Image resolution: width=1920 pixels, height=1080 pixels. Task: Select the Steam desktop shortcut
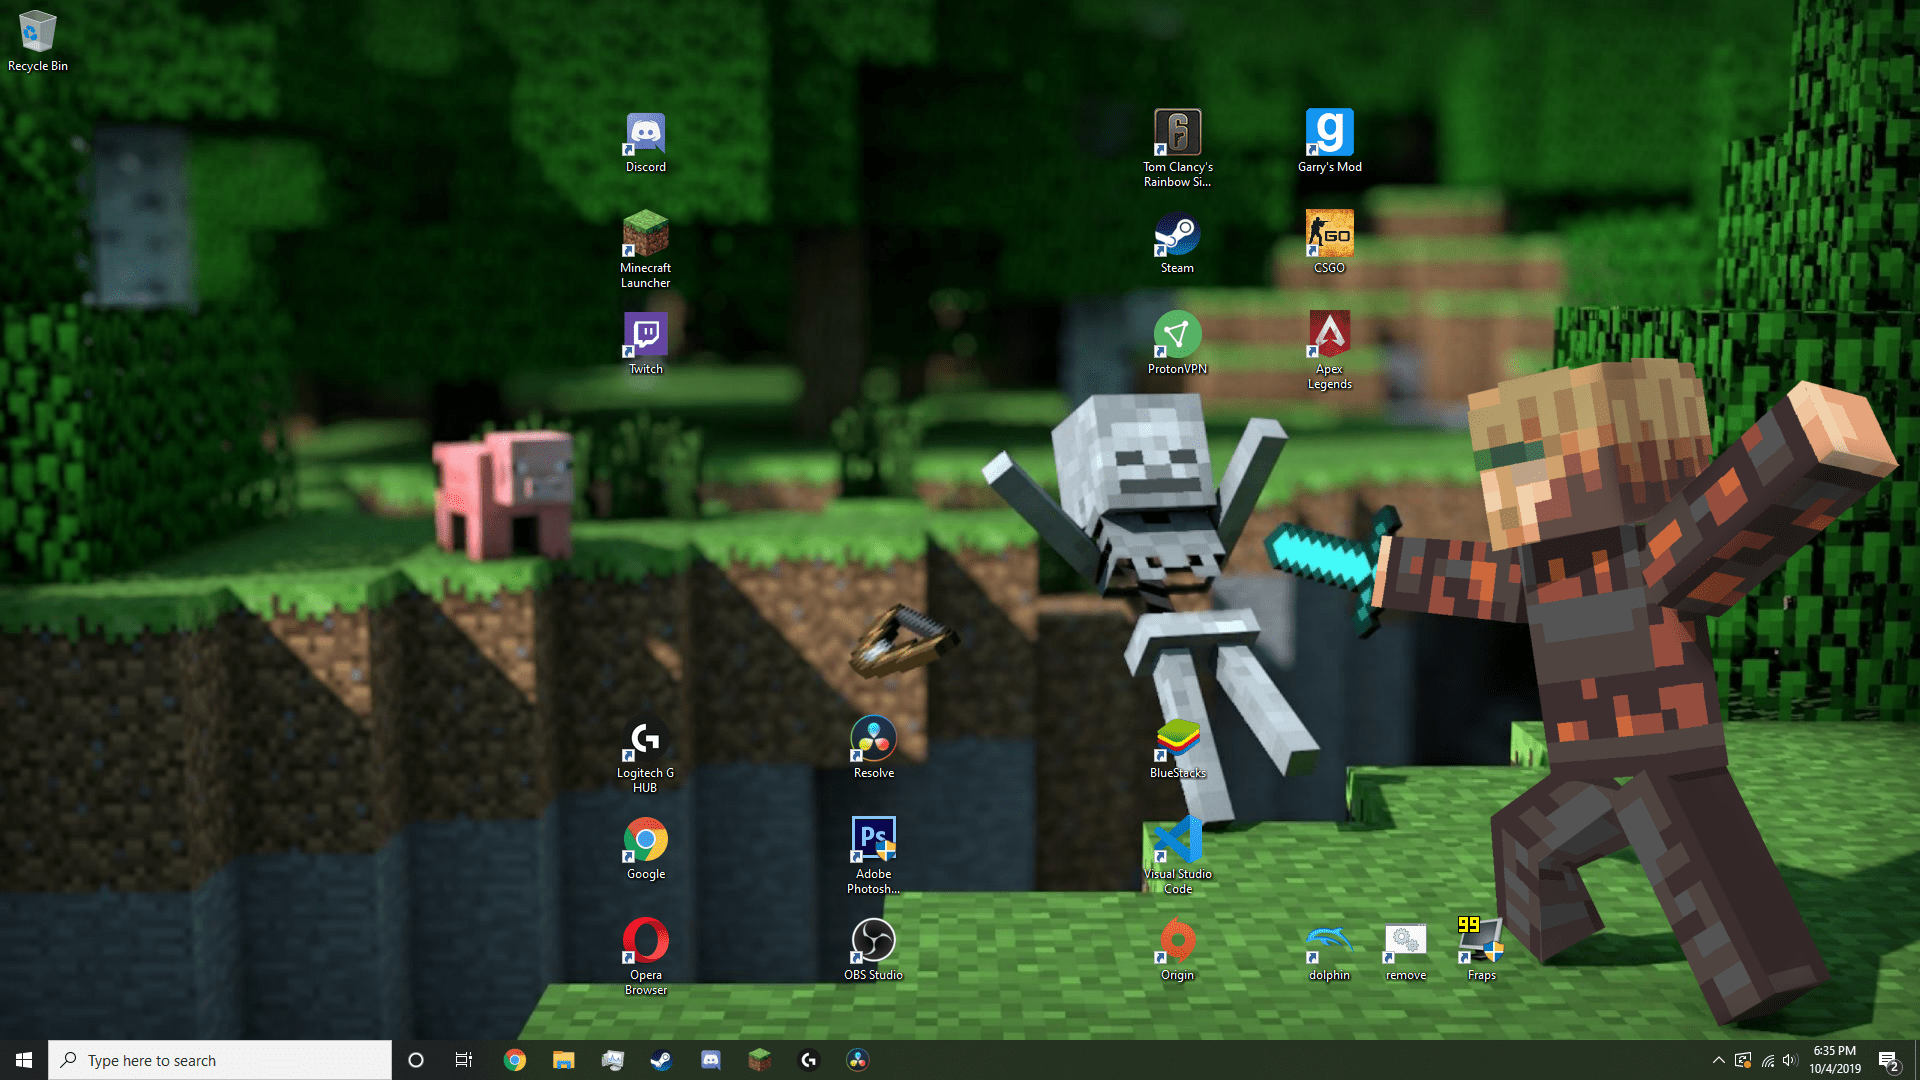click(x=1178, y=244)
